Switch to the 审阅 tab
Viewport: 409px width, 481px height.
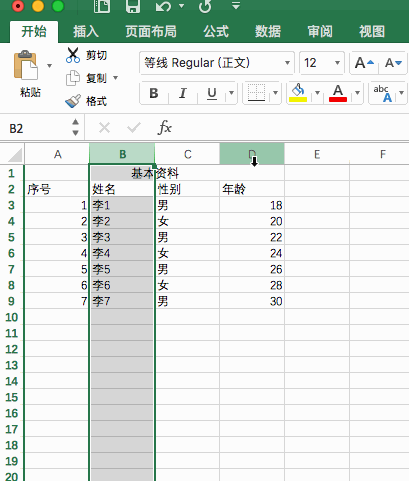[x=320, y=32]
